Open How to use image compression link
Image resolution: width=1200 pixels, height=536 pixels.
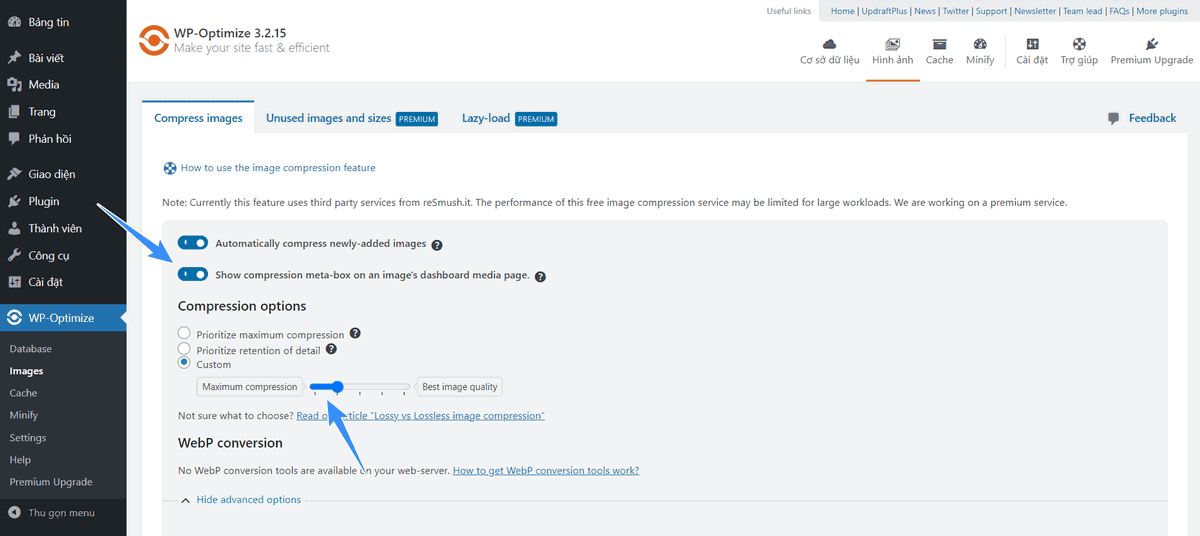(x=277, y=168)
